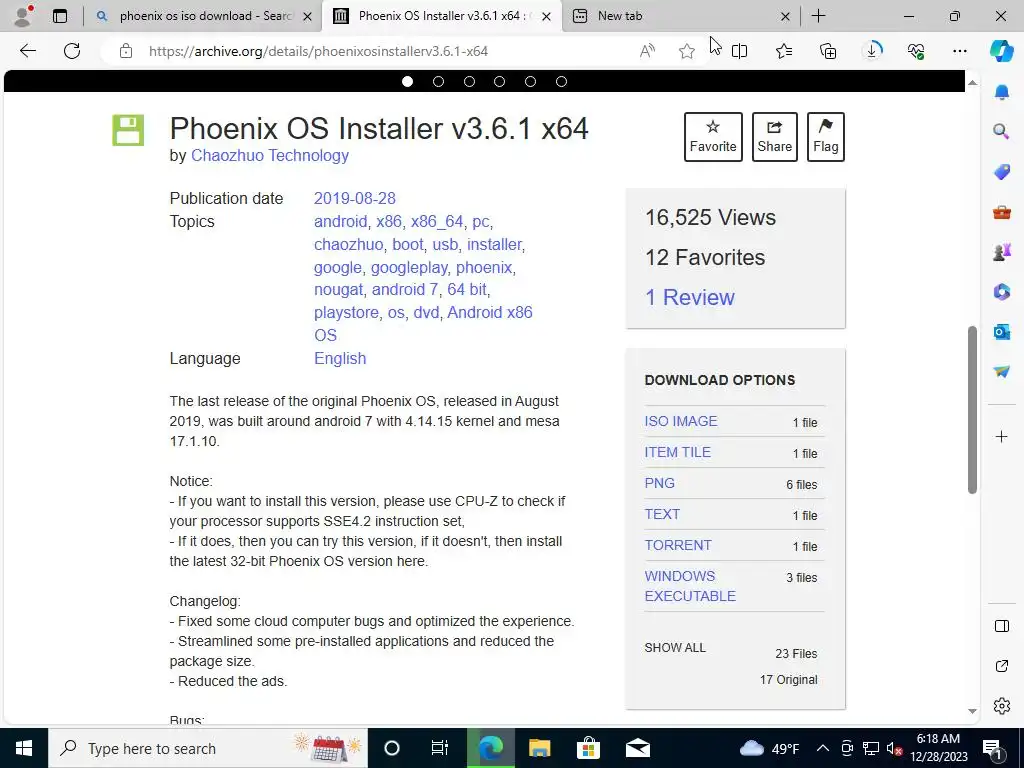
Task: Open the 2019-08-28 publication date link
Action: point(355,199)
